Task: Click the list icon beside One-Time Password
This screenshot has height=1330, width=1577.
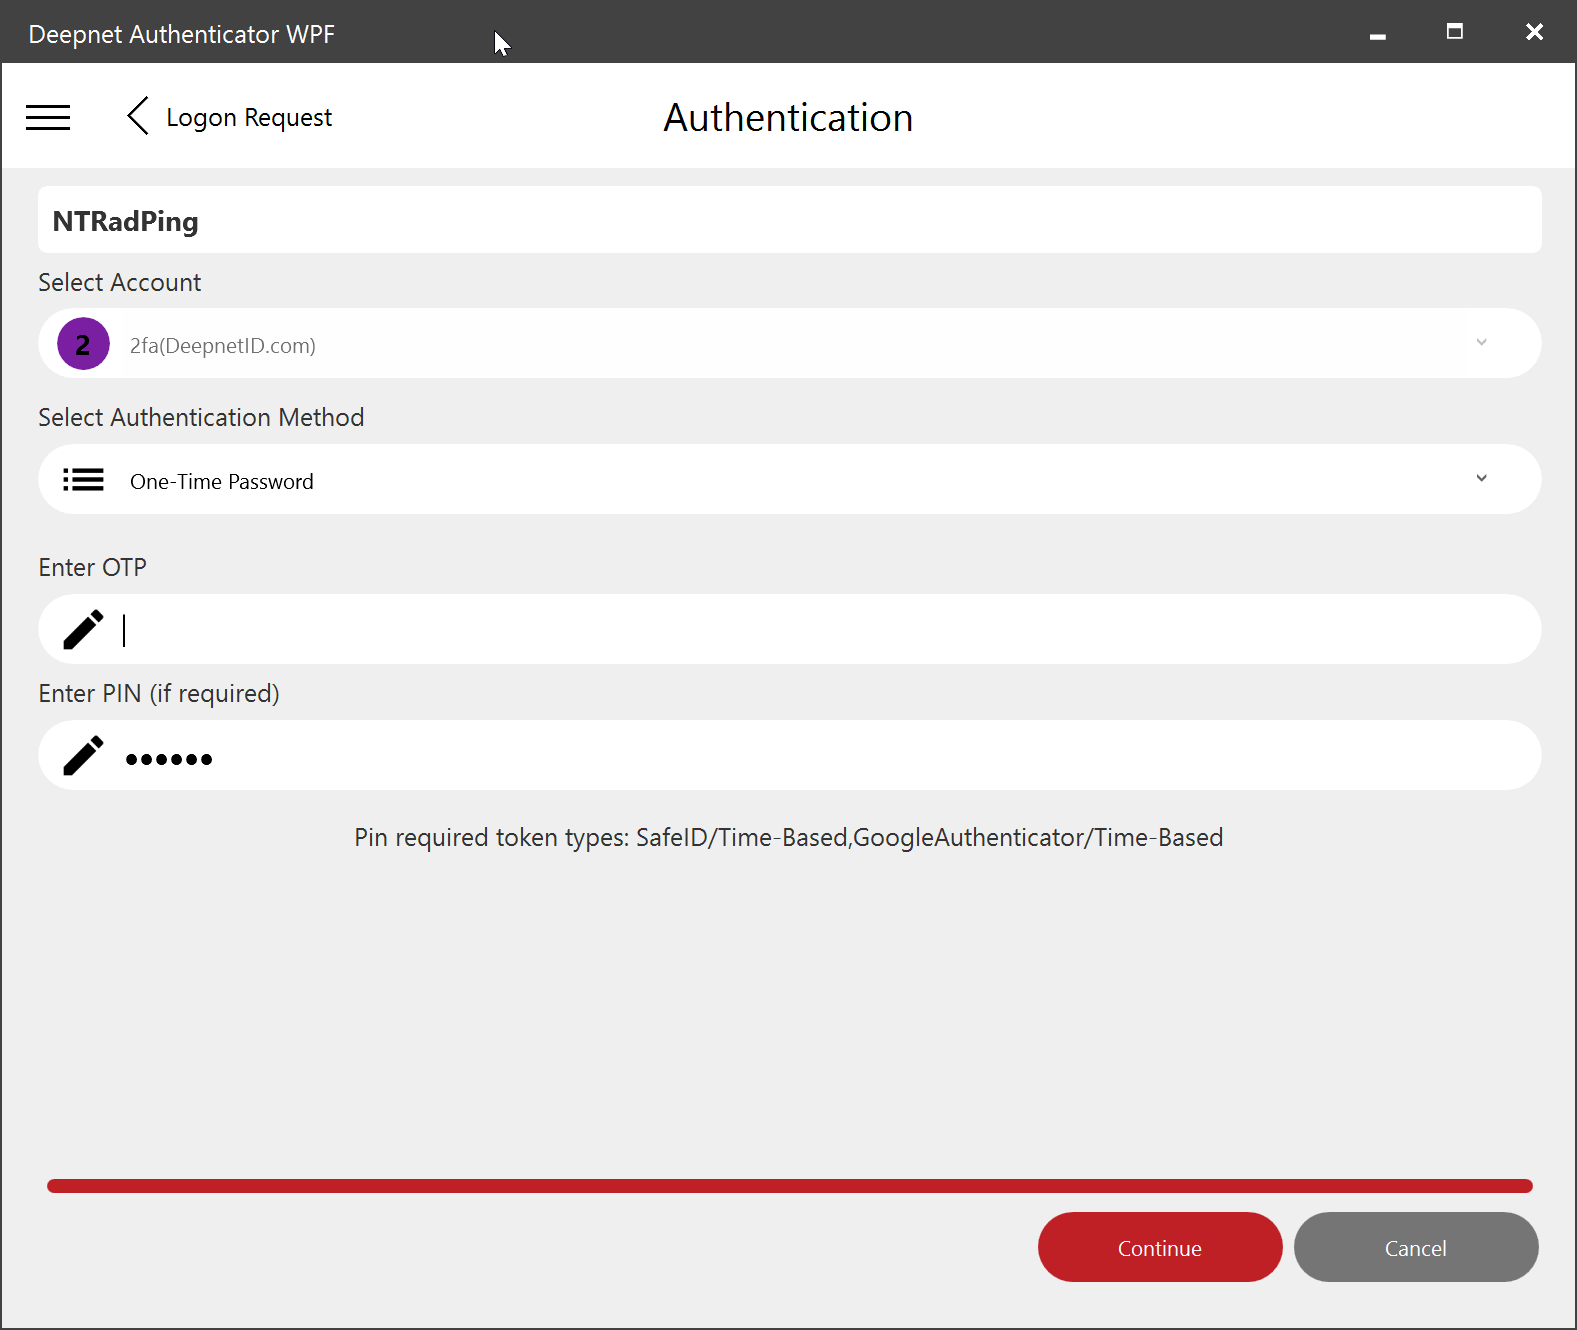Action: (x=83, y=480)
